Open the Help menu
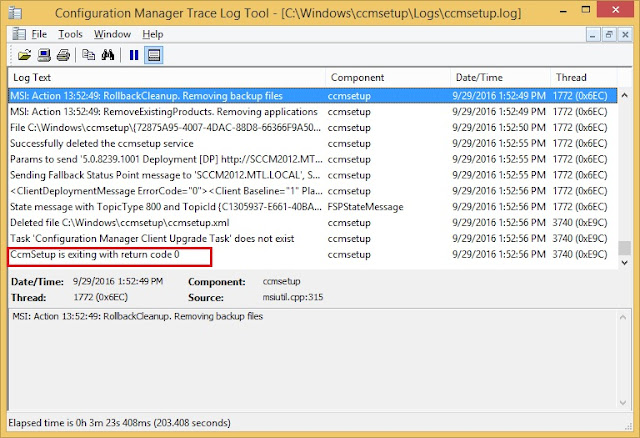Viewport: 640px width, 438px height. click(x=153, y=34)
